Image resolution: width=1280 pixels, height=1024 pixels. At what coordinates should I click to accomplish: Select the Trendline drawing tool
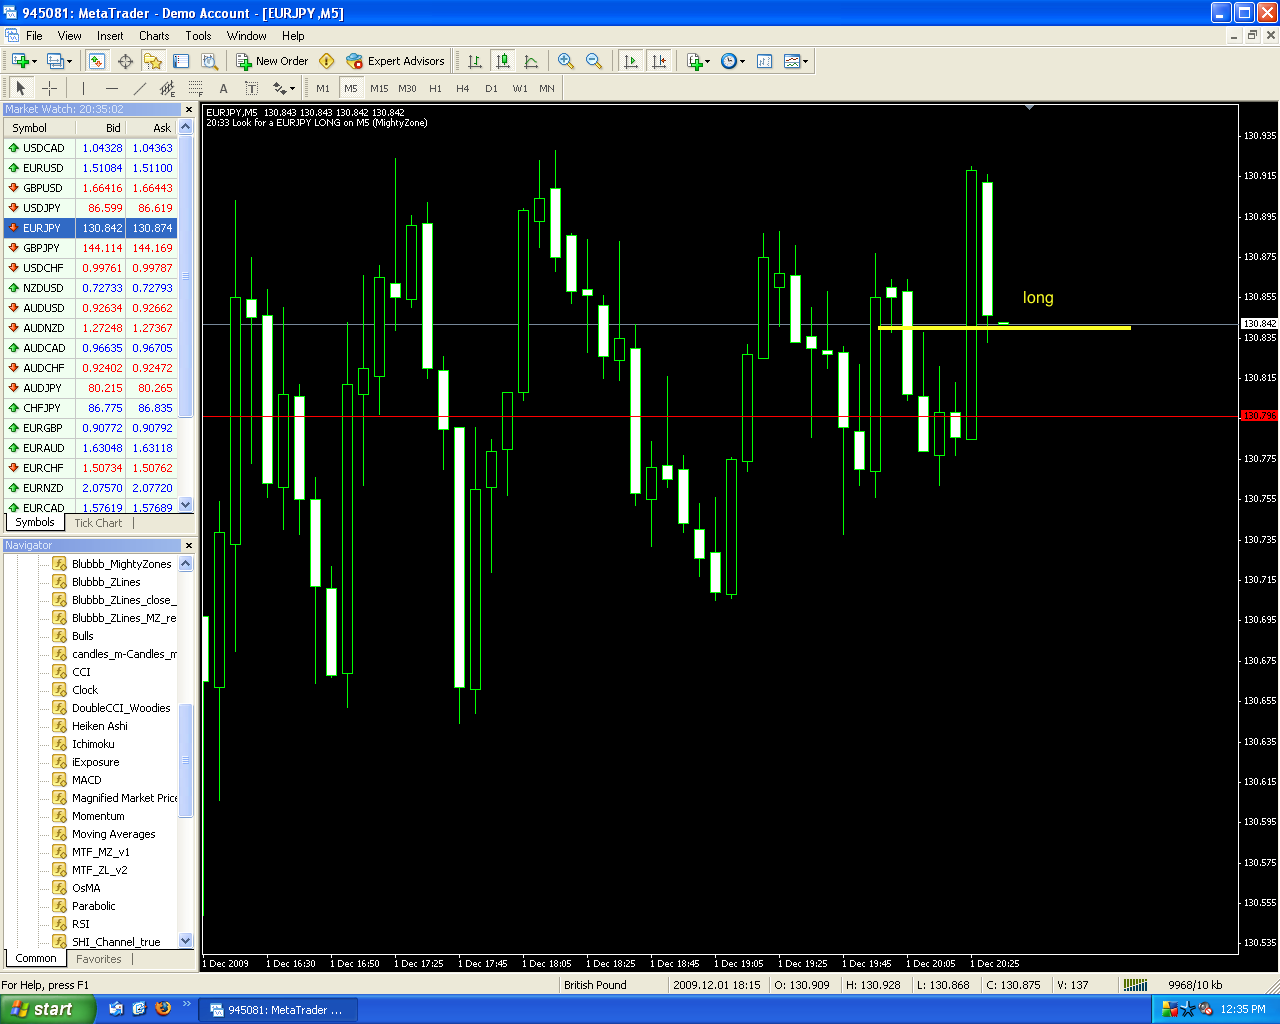pyautogui.click(x=139, y=88)
